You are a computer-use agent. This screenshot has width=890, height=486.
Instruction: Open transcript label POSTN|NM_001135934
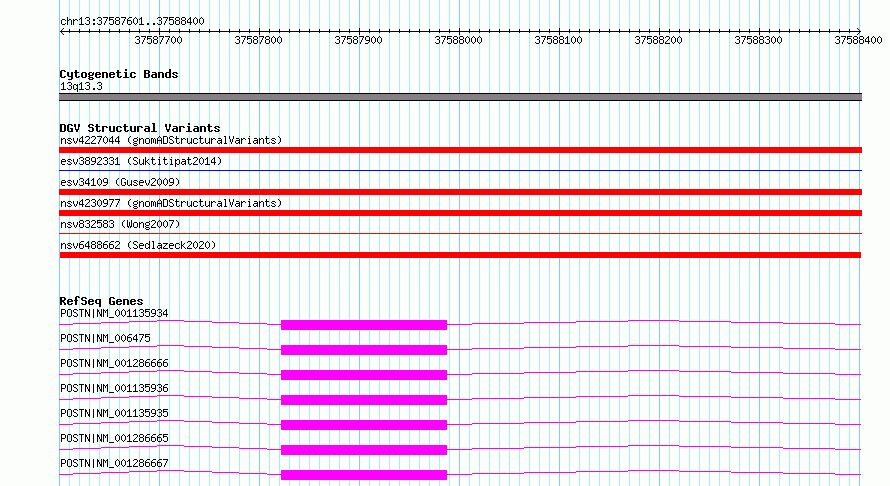click(114, 313)
